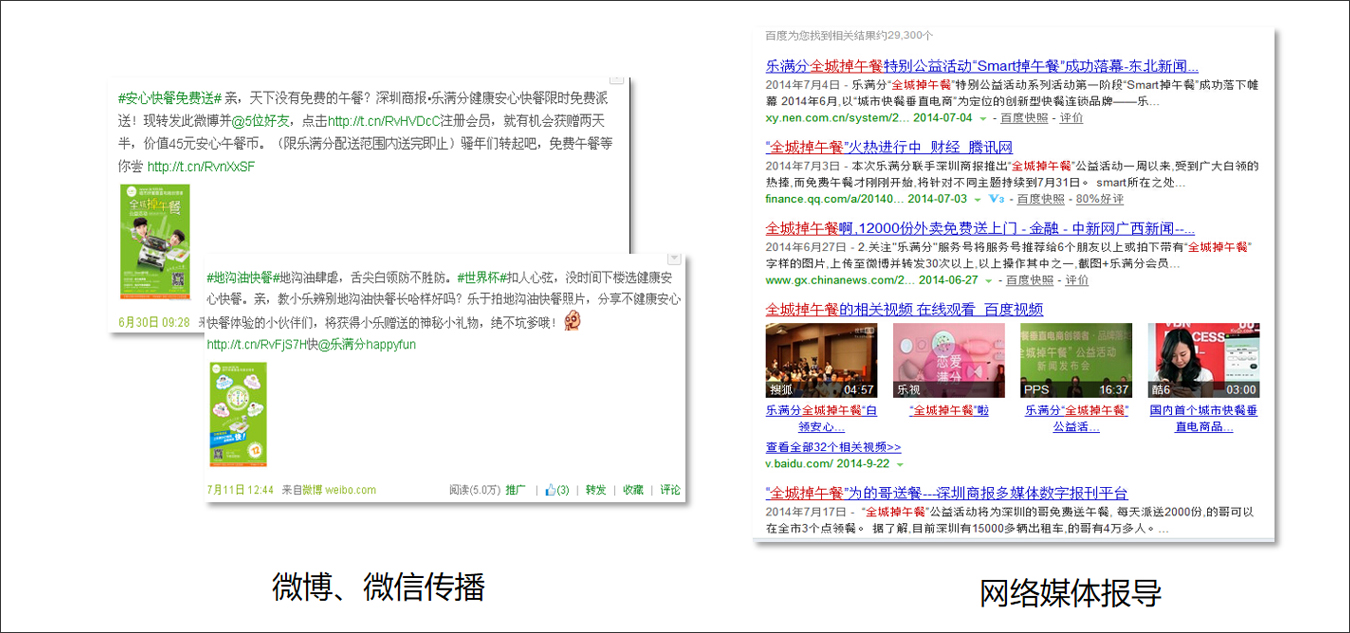Open the green poster image in second Weibo post
Image resolution: width=1350 pixels, height=633 pixels.
coord(237,414)
